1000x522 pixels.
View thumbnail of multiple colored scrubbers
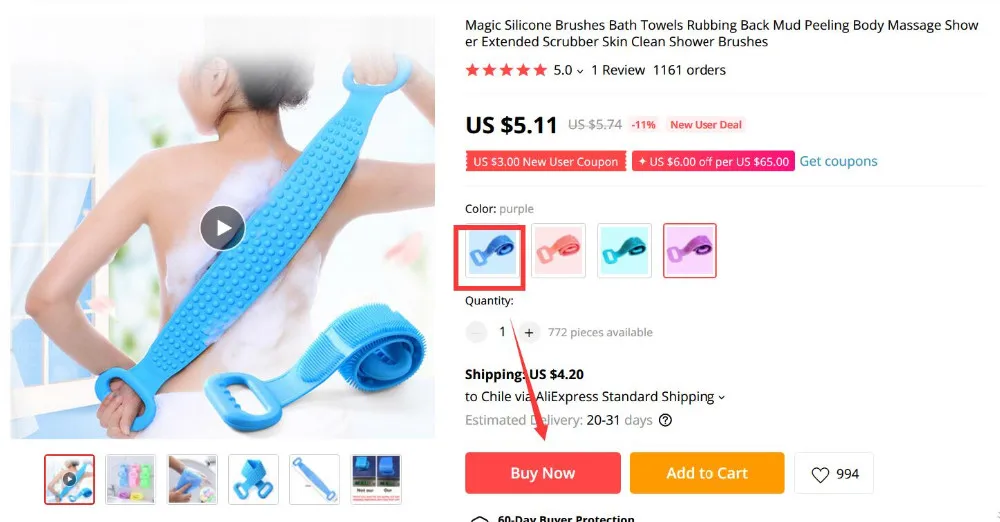[x=131, y=479]
